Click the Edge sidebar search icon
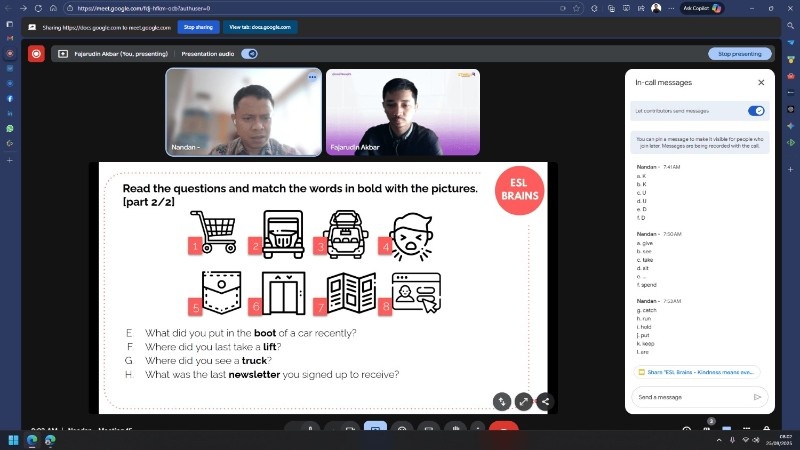 790,25
